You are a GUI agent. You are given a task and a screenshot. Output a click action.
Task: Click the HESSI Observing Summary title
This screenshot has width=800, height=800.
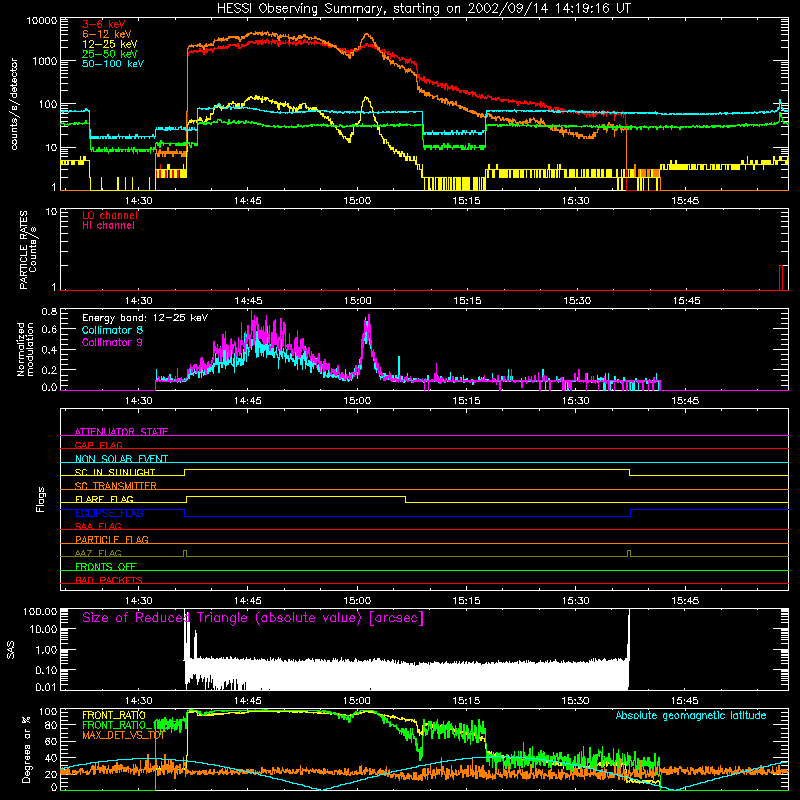point(424,9)
